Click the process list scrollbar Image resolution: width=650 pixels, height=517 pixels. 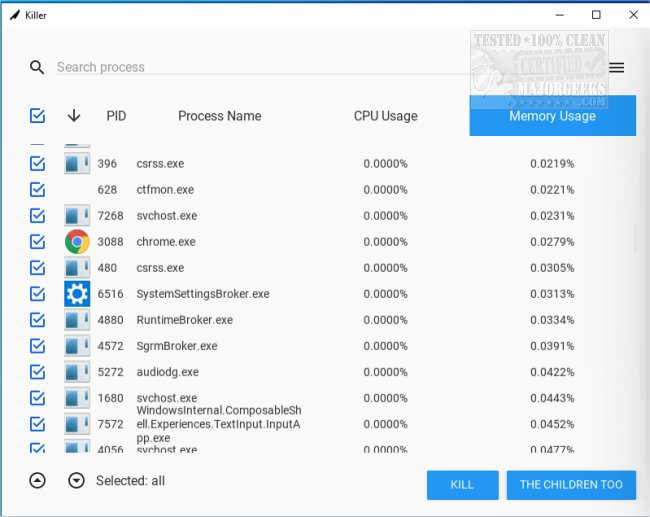(x=636, y=238)
